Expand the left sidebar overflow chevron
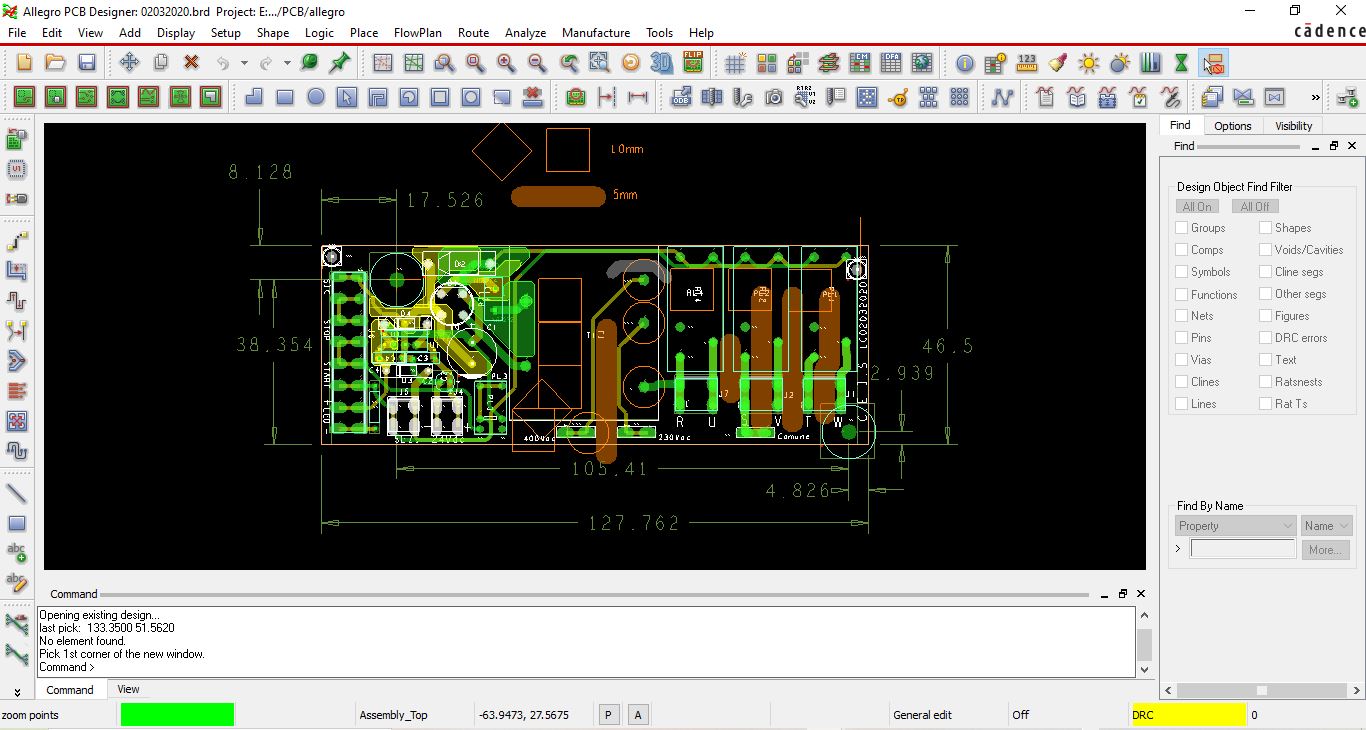1366x730 pixels. pyautogui.click(x=17, y=692)
